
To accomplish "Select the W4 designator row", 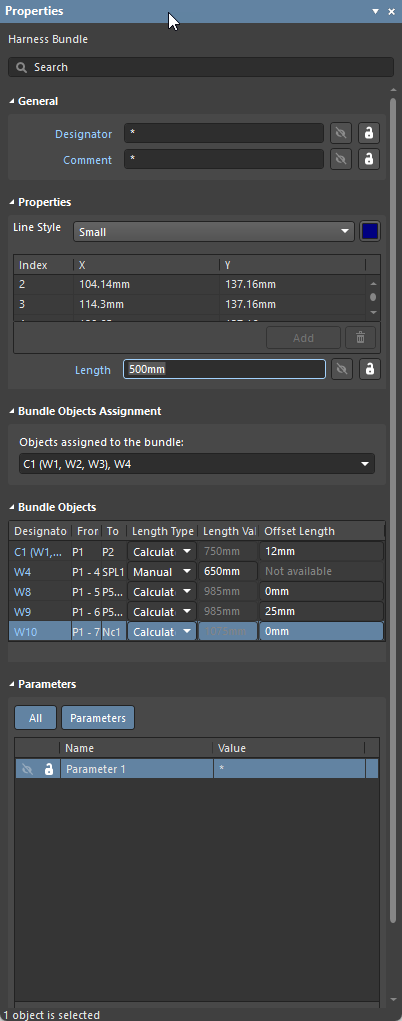I will point(39,572).
